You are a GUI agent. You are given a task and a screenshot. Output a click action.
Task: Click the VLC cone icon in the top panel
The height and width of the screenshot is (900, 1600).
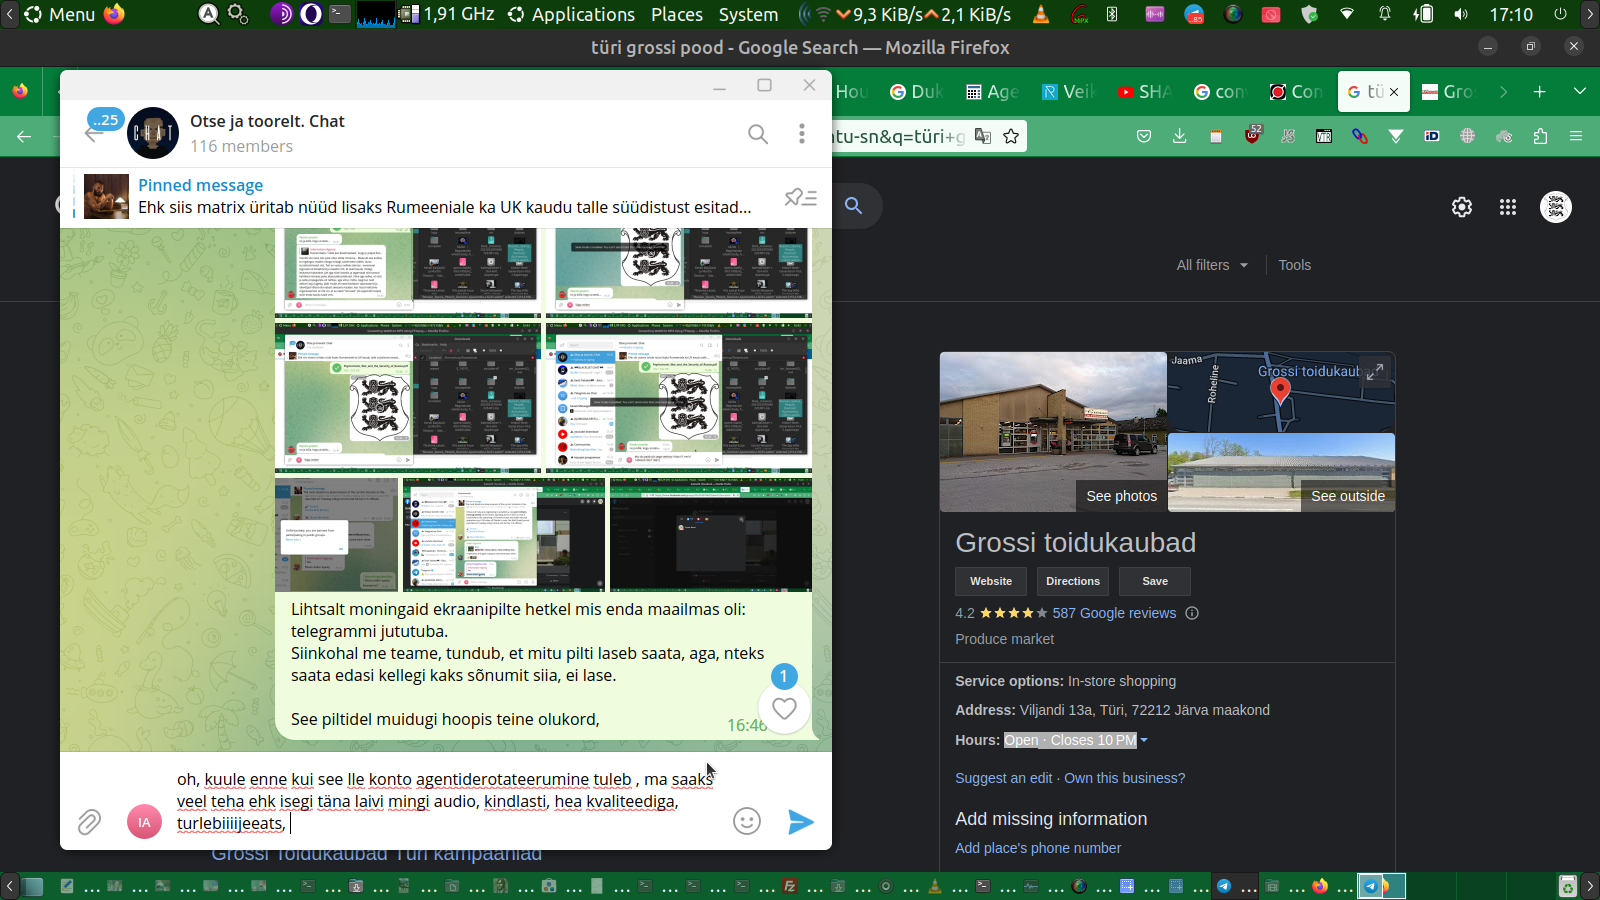click(x=1041, y=14)
